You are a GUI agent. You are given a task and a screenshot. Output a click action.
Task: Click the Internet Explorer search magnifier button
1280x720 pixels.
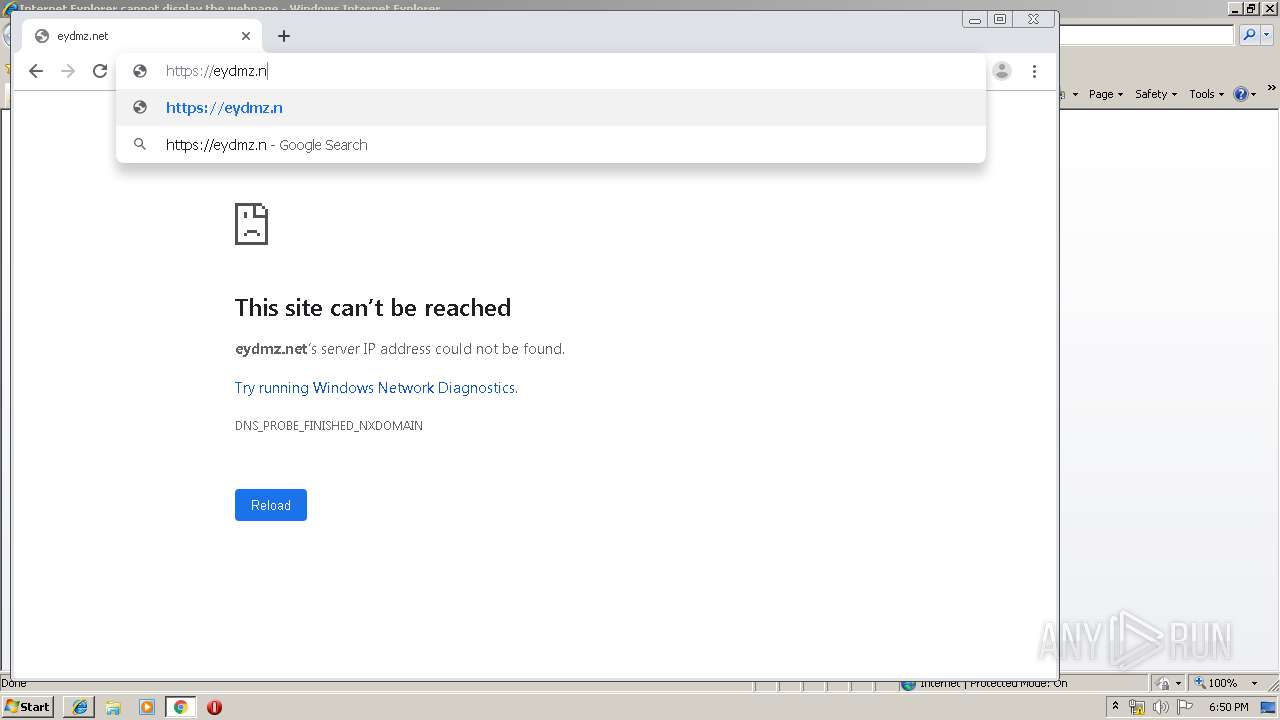pos(1248,35)
